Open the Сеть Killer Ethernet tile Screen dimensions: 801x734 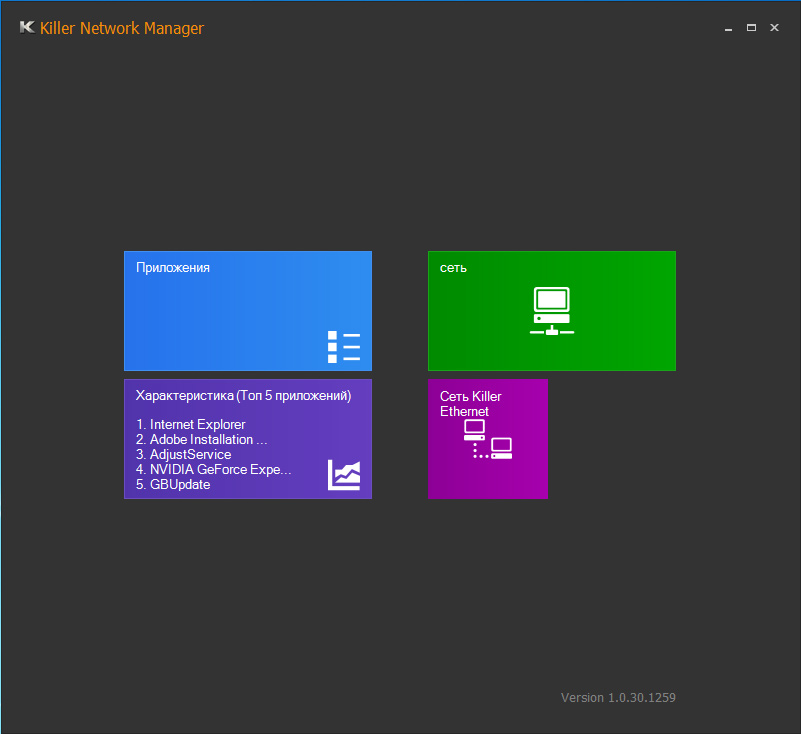pos(488,439)
